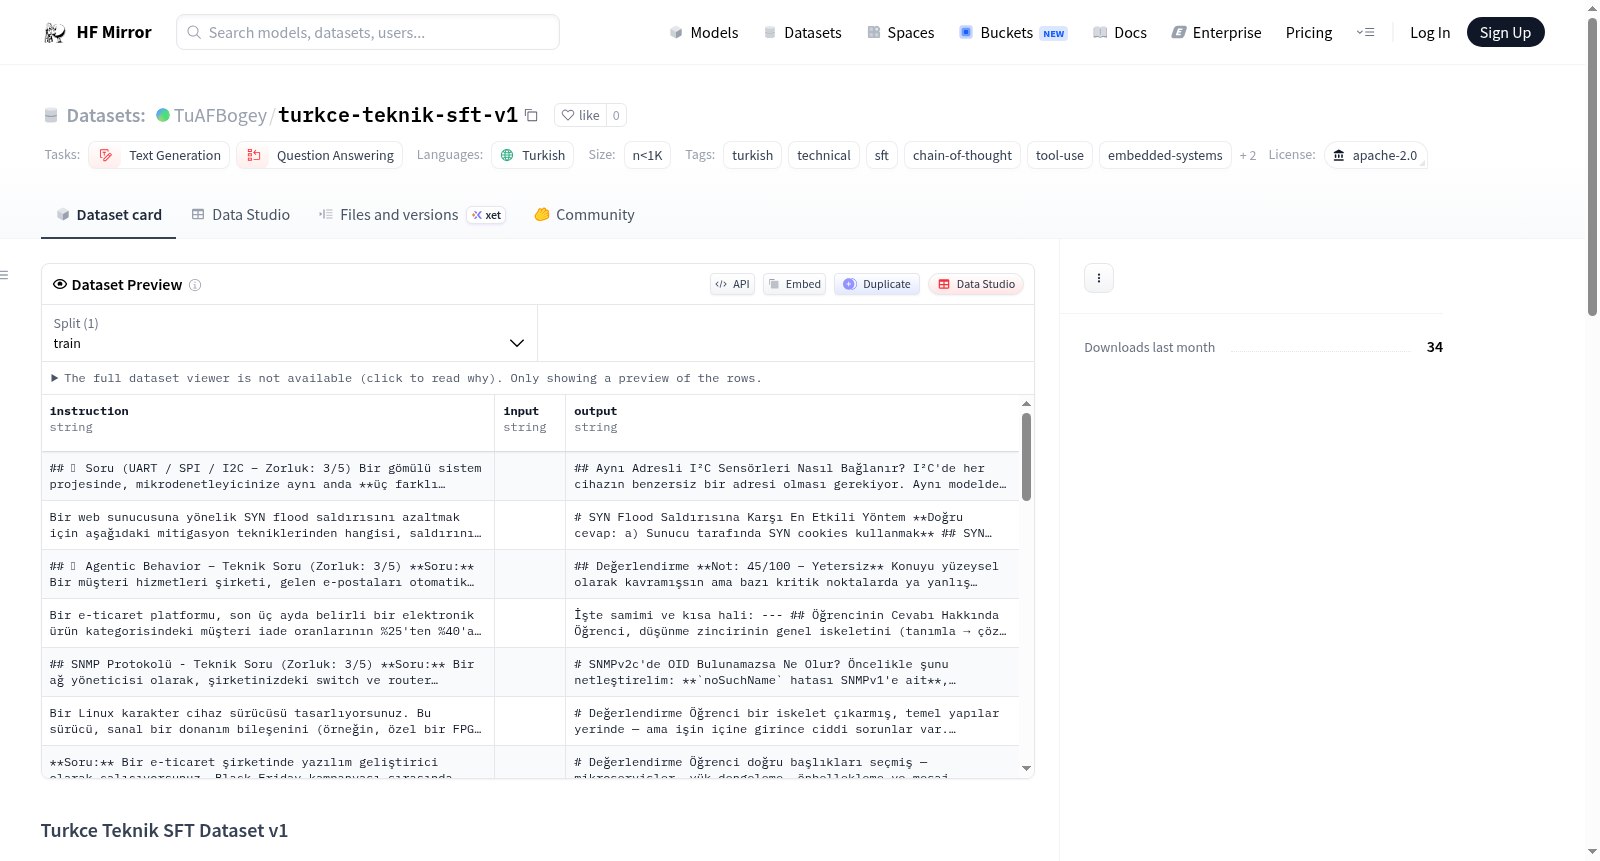Click the xet badge on Files tab
1600x861 pixels.
[487, 215]
